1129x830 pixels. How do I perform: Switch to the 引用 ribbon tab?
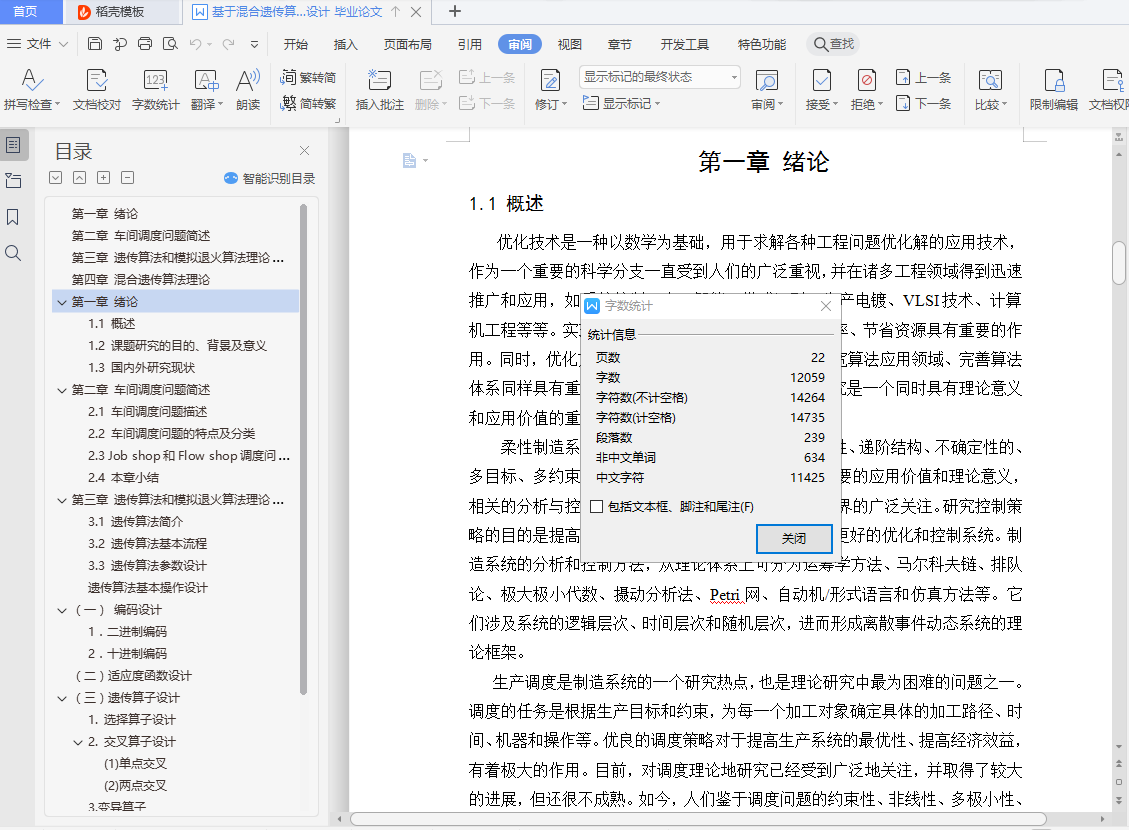click(469, 45)
